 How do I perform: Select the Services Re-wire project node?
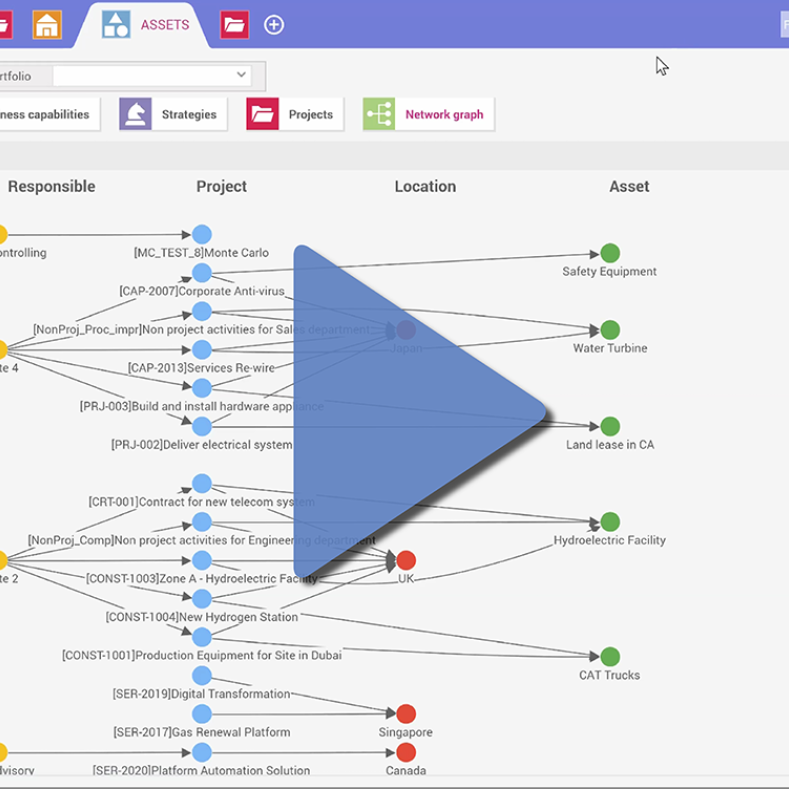tap(202, 349)
